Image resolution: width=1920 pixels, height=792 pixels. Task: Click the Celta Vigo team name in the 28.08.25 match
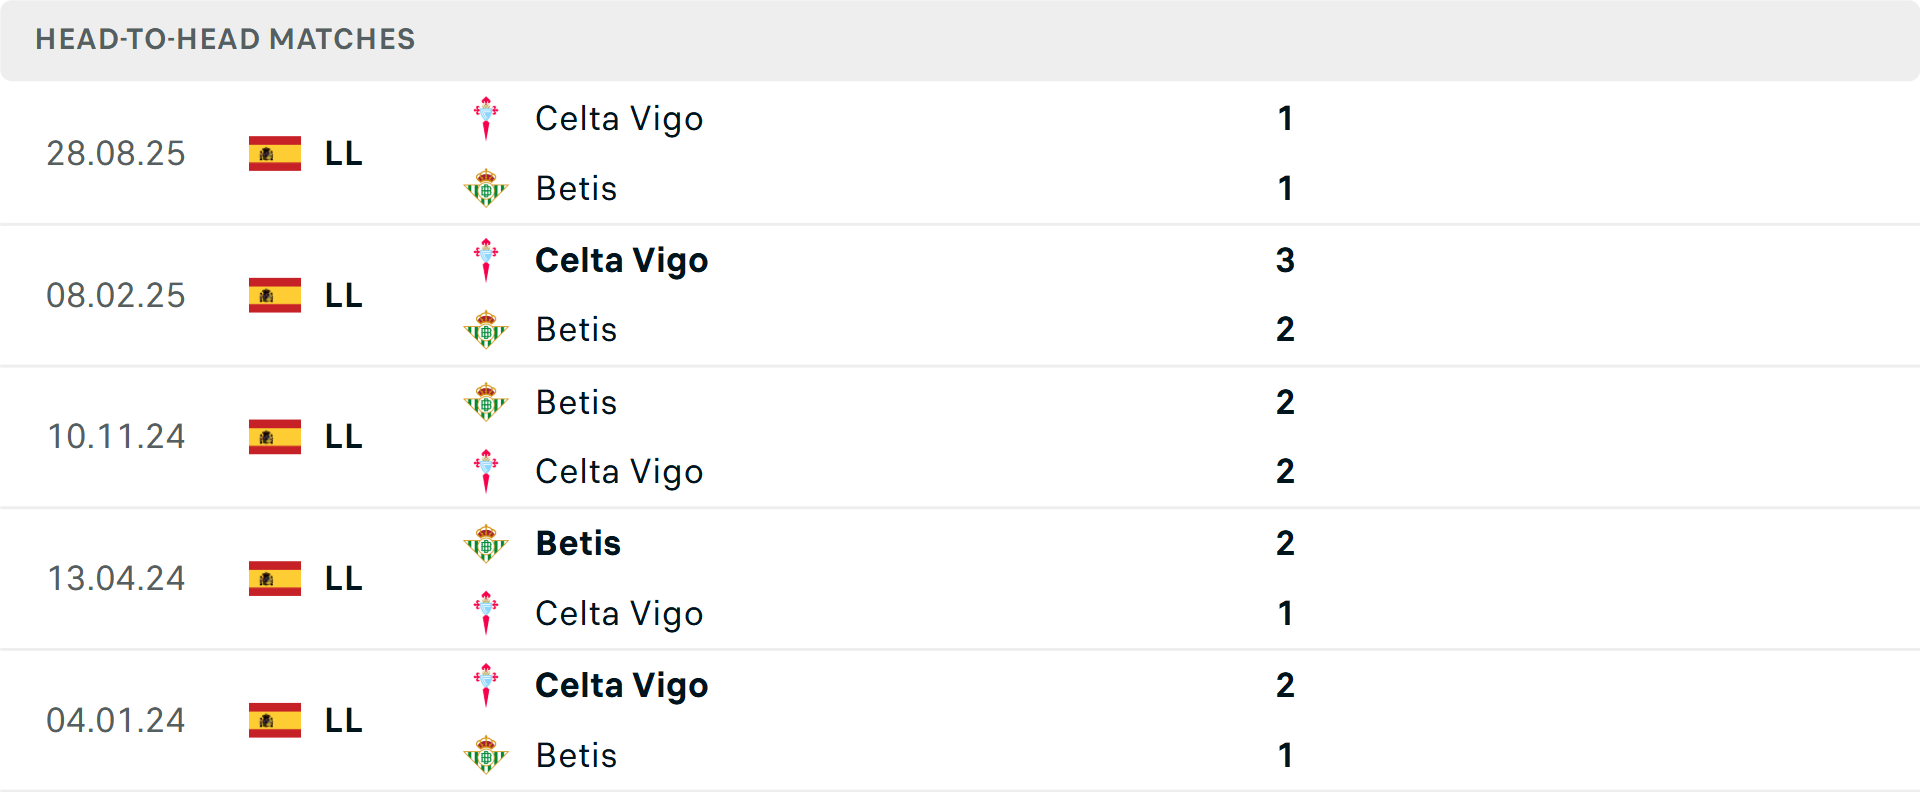(x=619, y=118)
